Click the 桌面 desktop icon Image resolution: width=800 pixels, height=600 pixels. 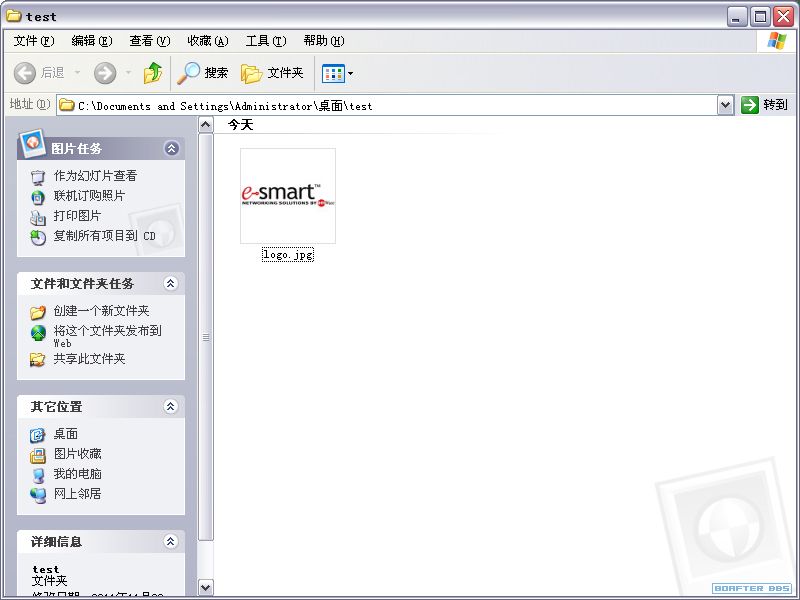pyautogui.click(x=38, y=435)
